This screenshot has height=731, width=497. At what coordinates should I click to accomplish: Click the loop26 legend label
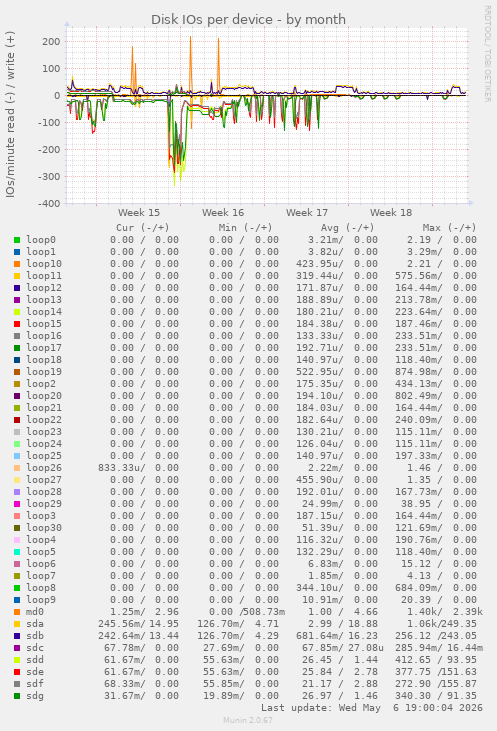[x=44, y=468]
